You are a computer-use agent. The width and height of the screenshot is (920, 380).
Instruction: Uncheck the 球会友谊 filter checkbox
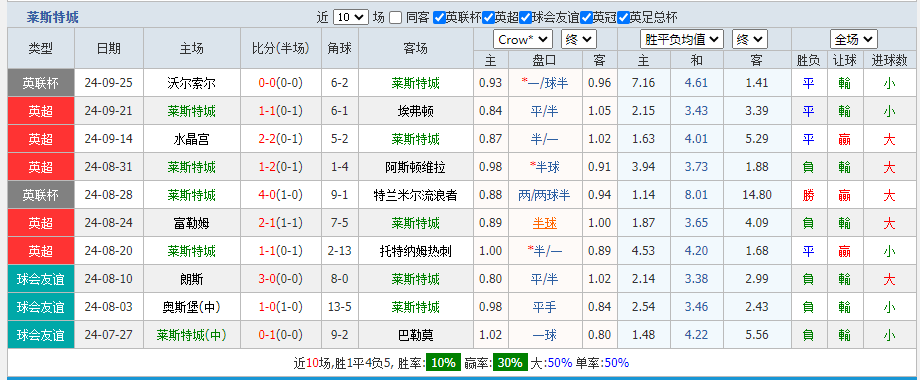(x=525, y=18)
